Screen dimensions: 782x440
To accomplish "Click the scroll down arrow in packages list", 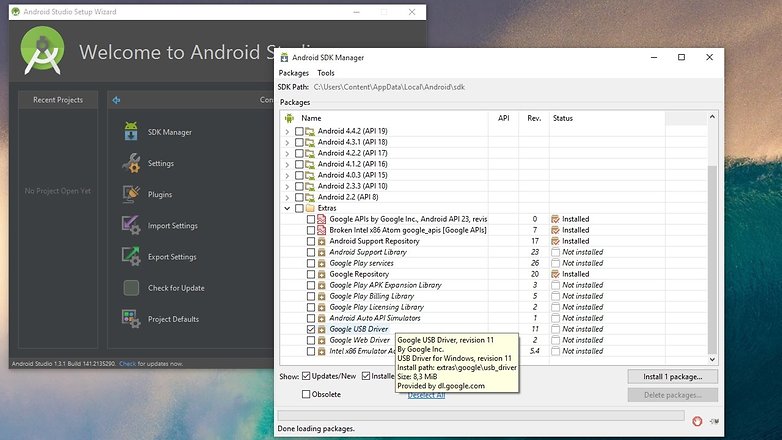I will 712,359.
